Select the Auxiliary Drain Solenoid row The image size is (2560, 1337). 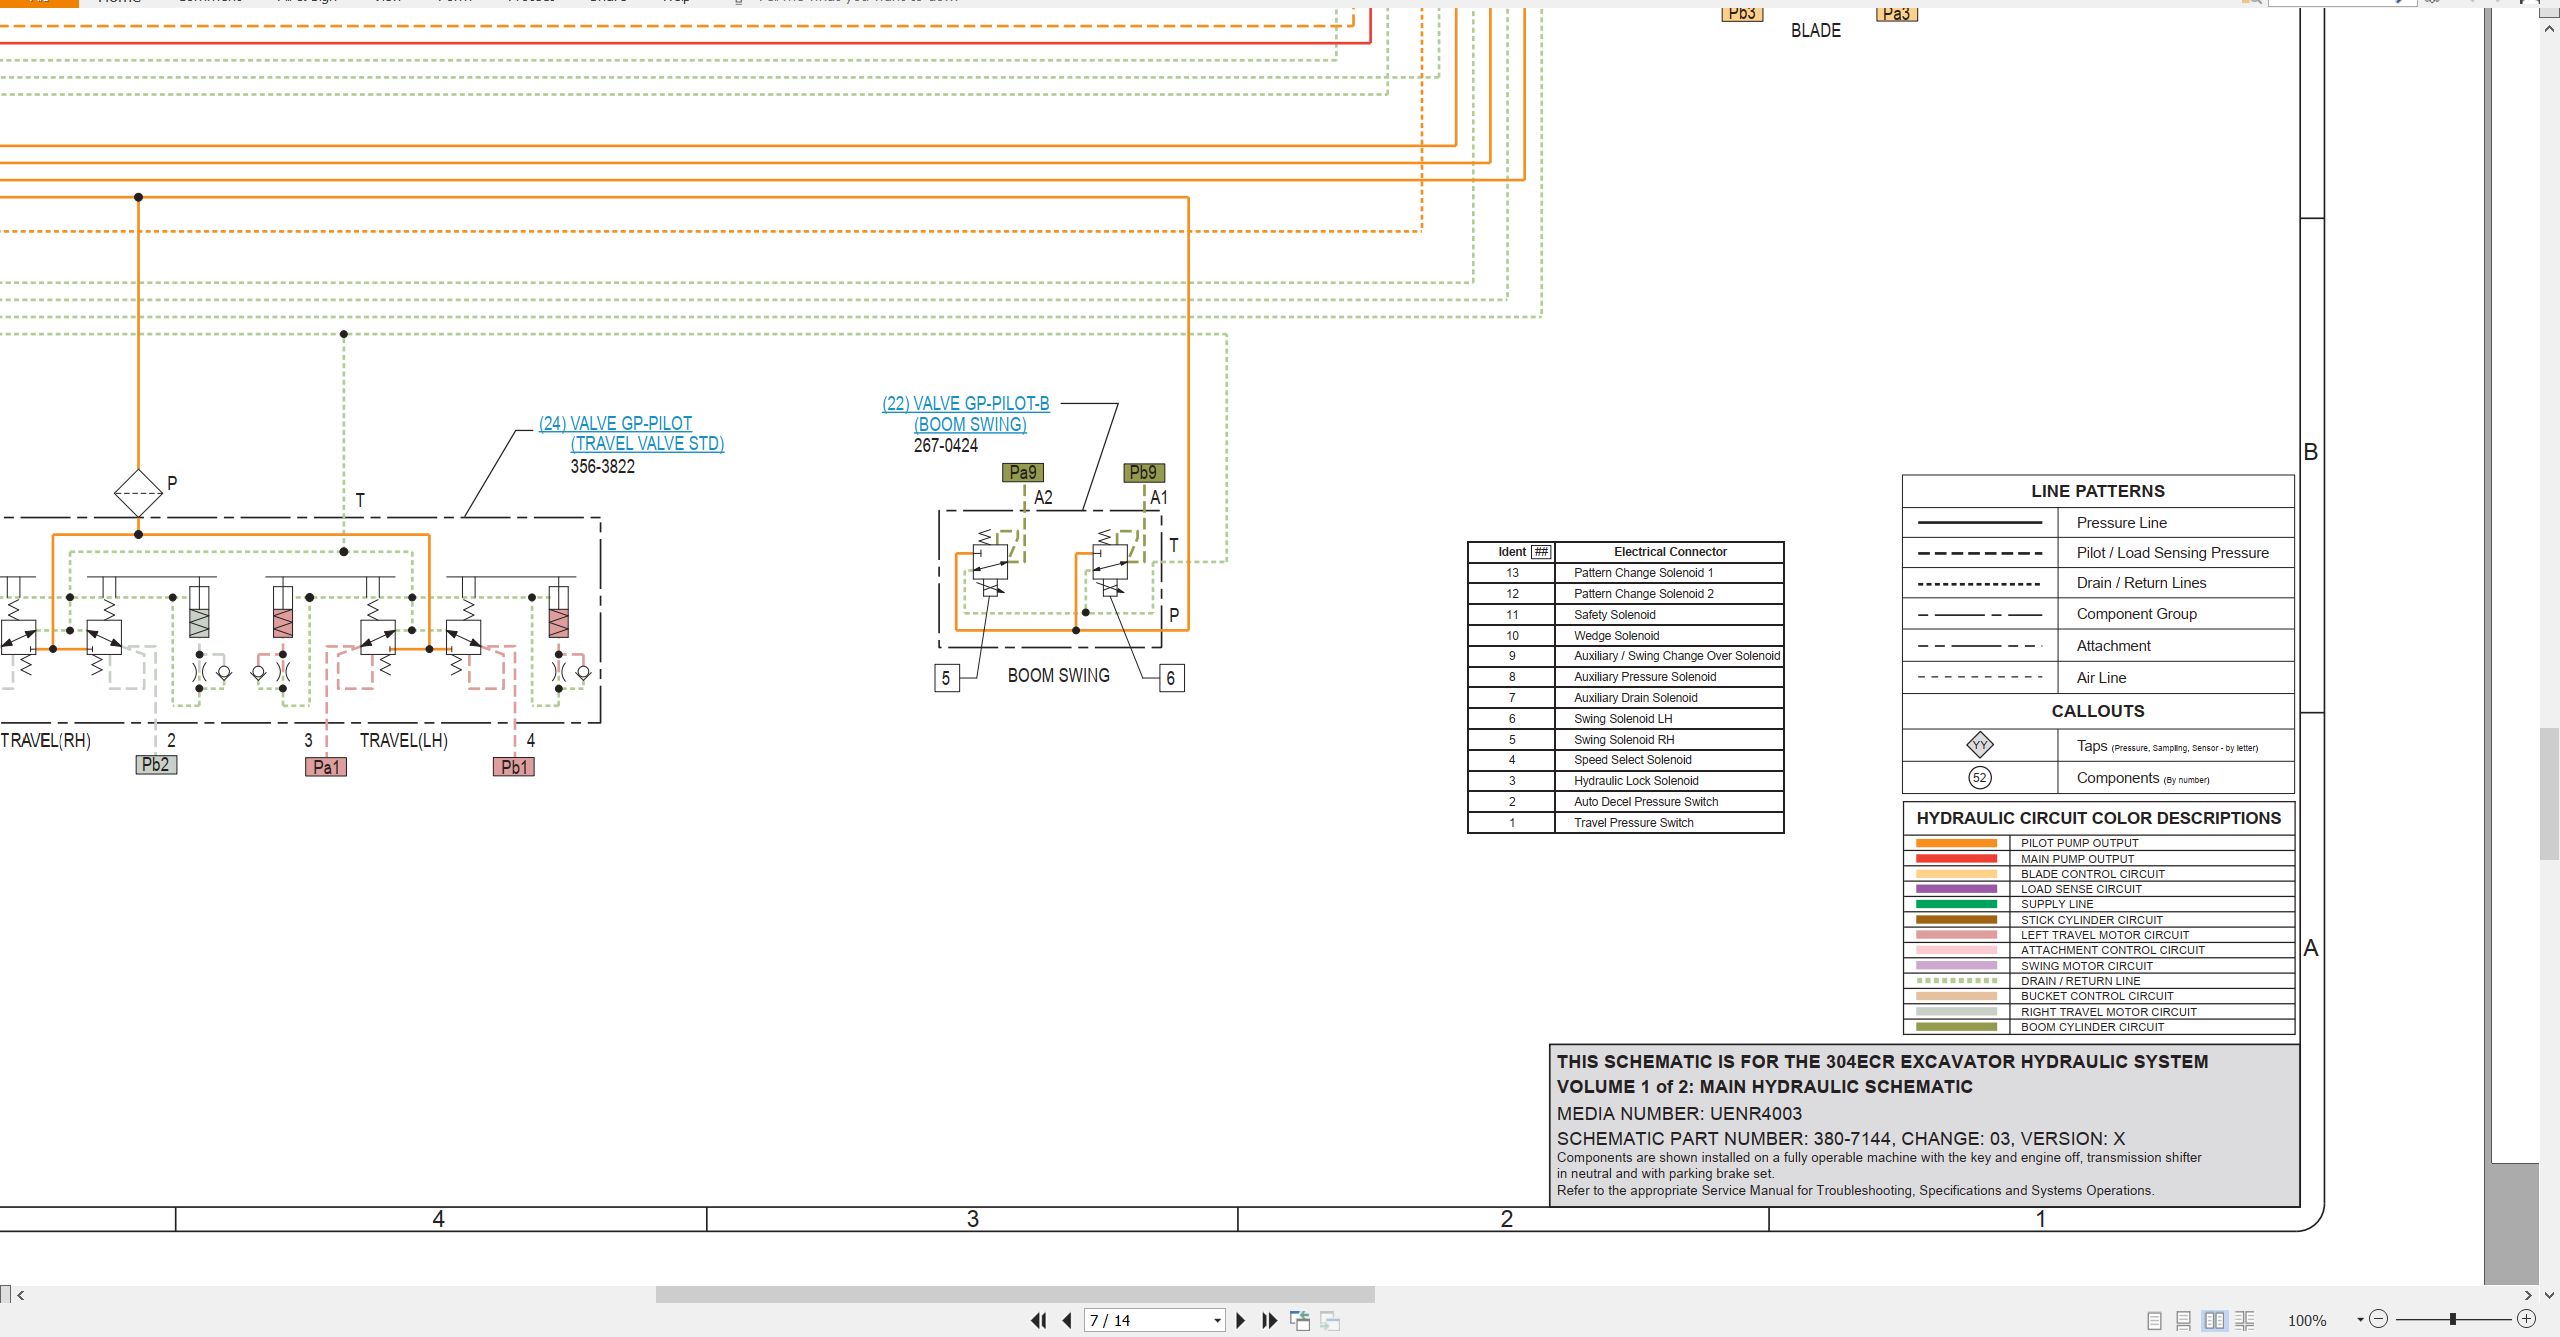click(x=1625, y=698)
